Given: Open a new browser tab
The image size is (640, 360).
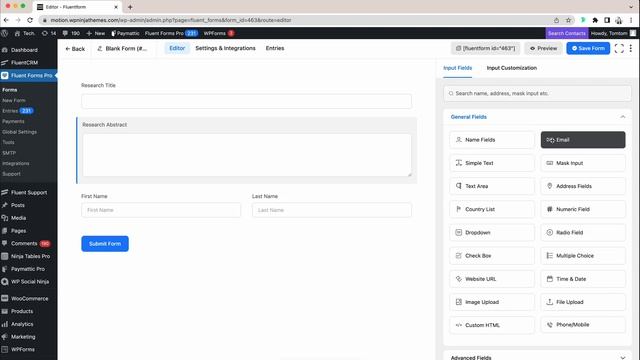Looking at the screenshot, I should pos(130,7).
